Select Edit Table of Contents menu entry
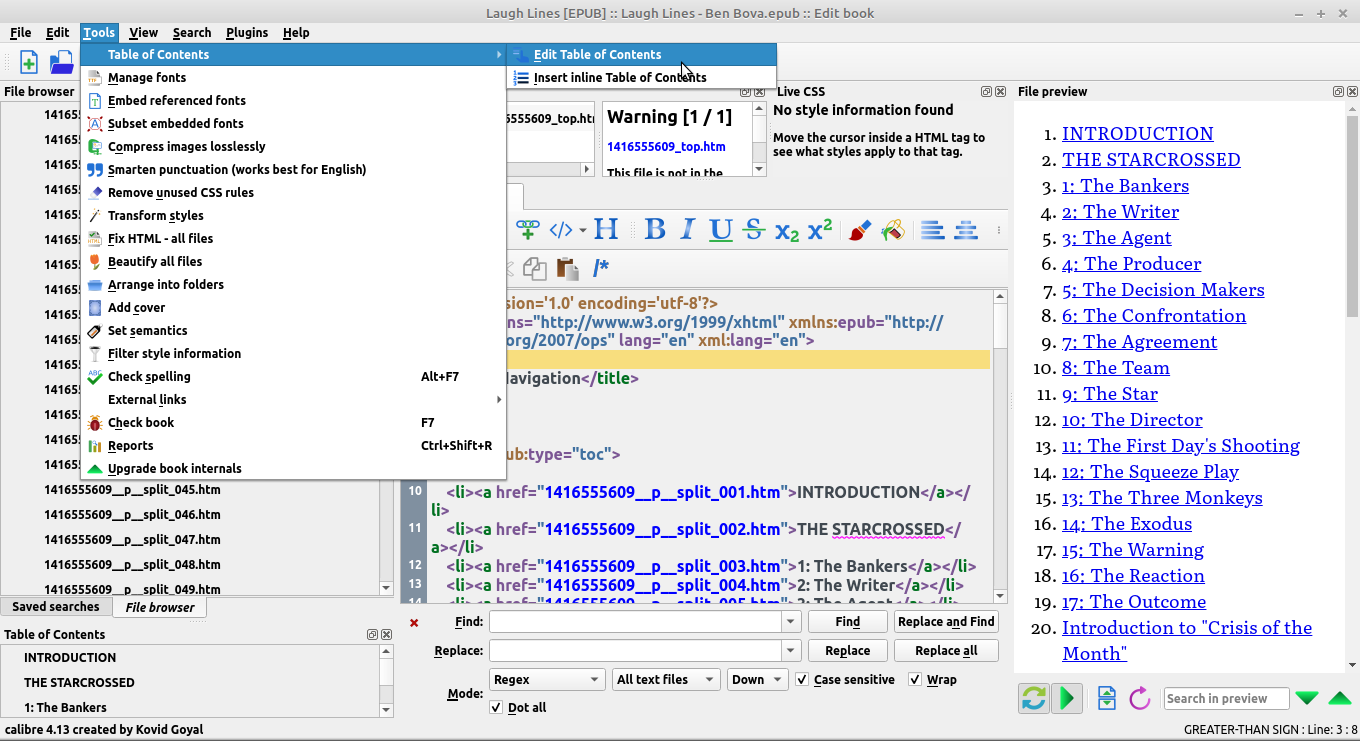The height and width of the screenshot is (741, 1360). [x=597, y=55]
